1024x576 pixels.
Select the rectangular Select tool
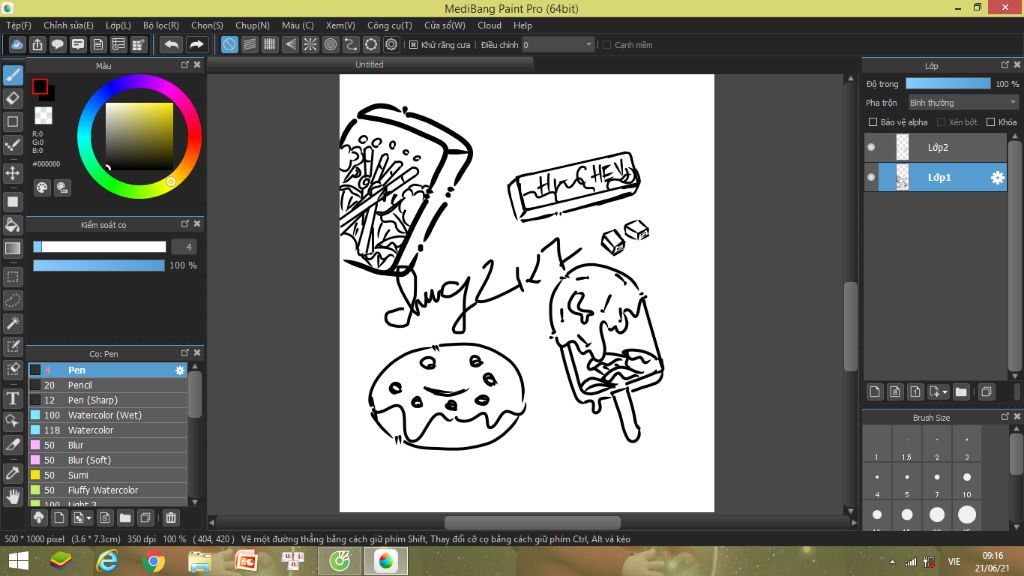pos(13,277)
